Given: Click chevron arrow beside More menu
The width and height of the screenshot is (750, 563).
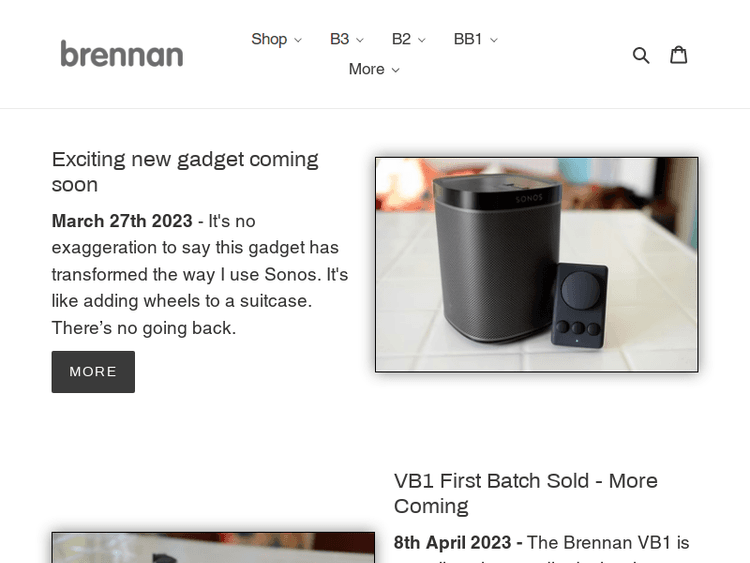Looking at the screenshot, I should click(396, 70).
